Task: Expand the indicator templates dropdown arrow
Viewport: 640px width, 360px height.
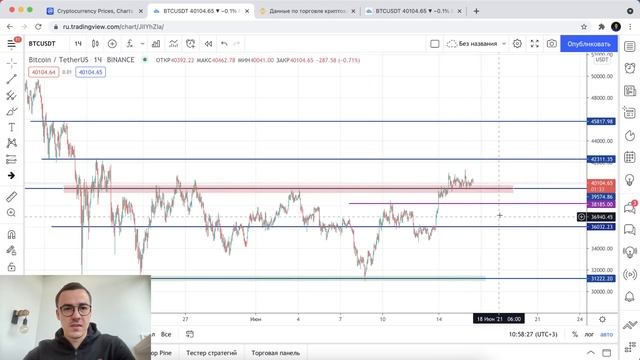Action: click(x=142, y=44)
